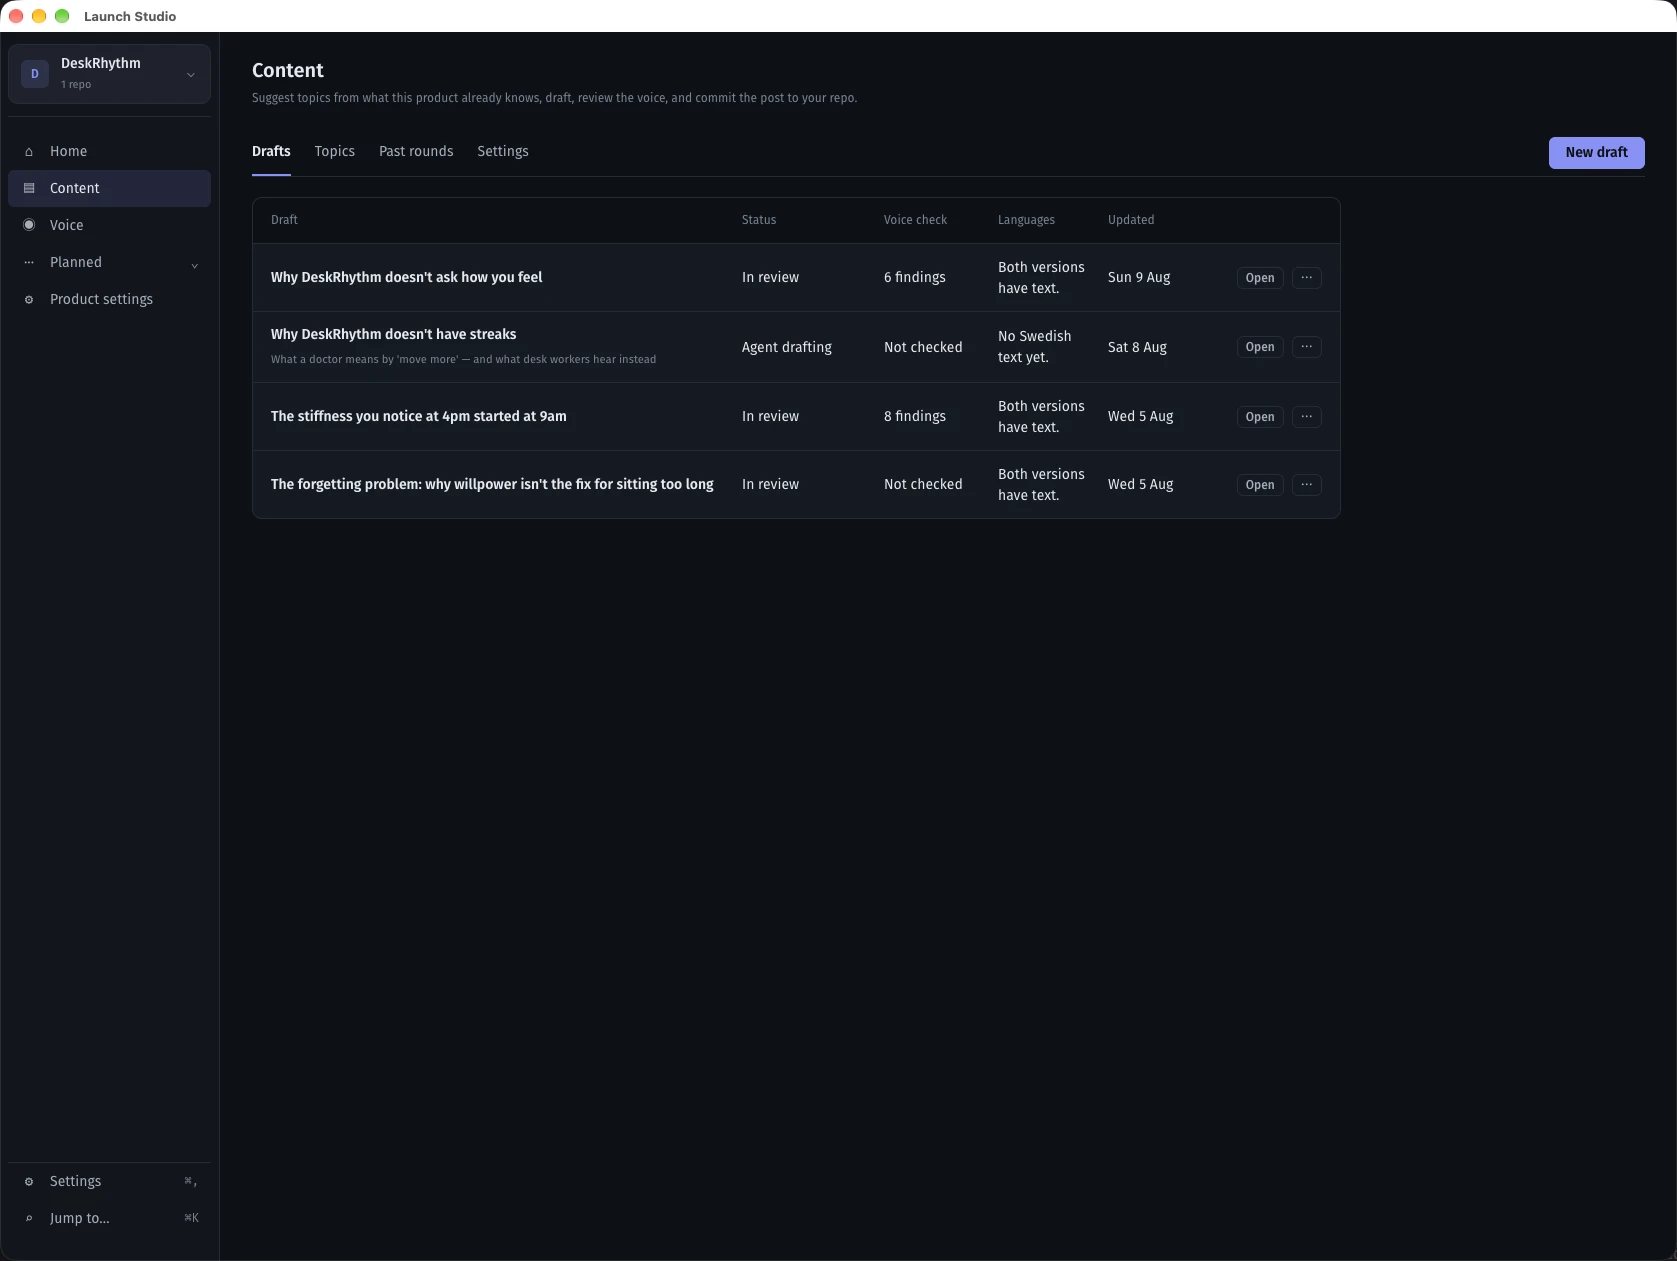Click the Voice circle icon in sidebar

pos(29,225)
